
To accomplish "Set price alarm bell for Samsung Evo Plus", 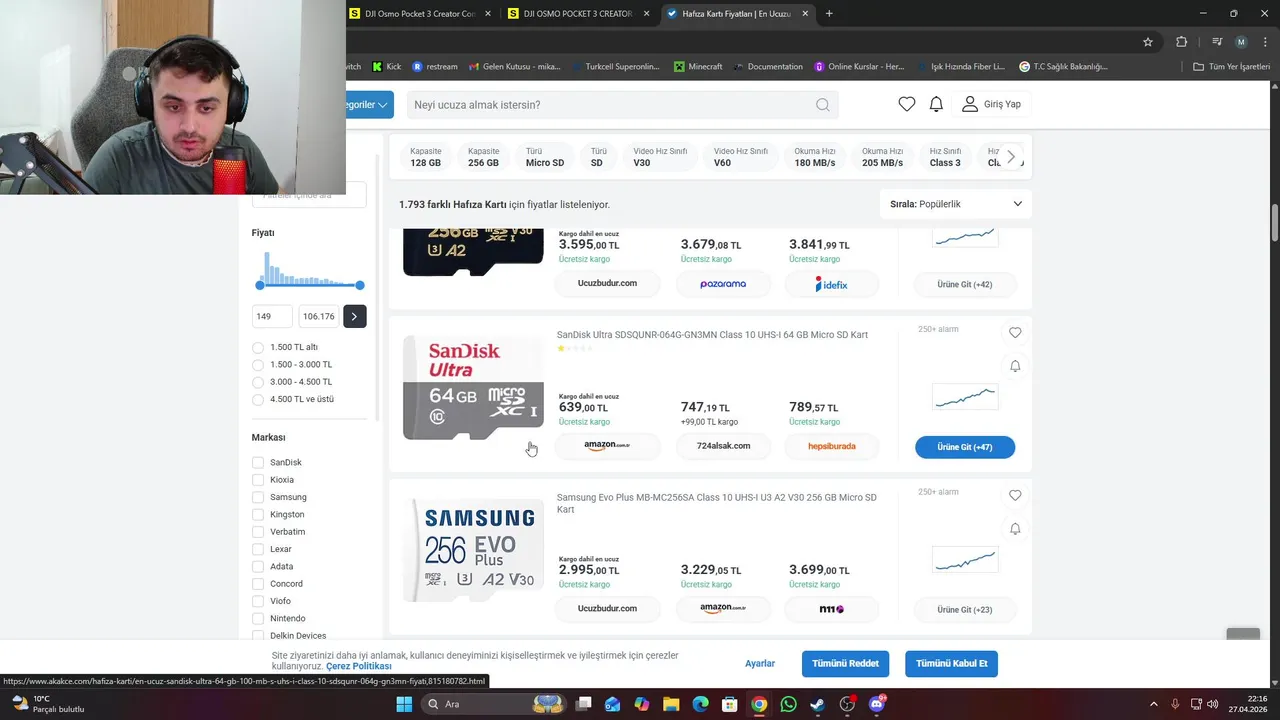I will [x=1015, y=529].
